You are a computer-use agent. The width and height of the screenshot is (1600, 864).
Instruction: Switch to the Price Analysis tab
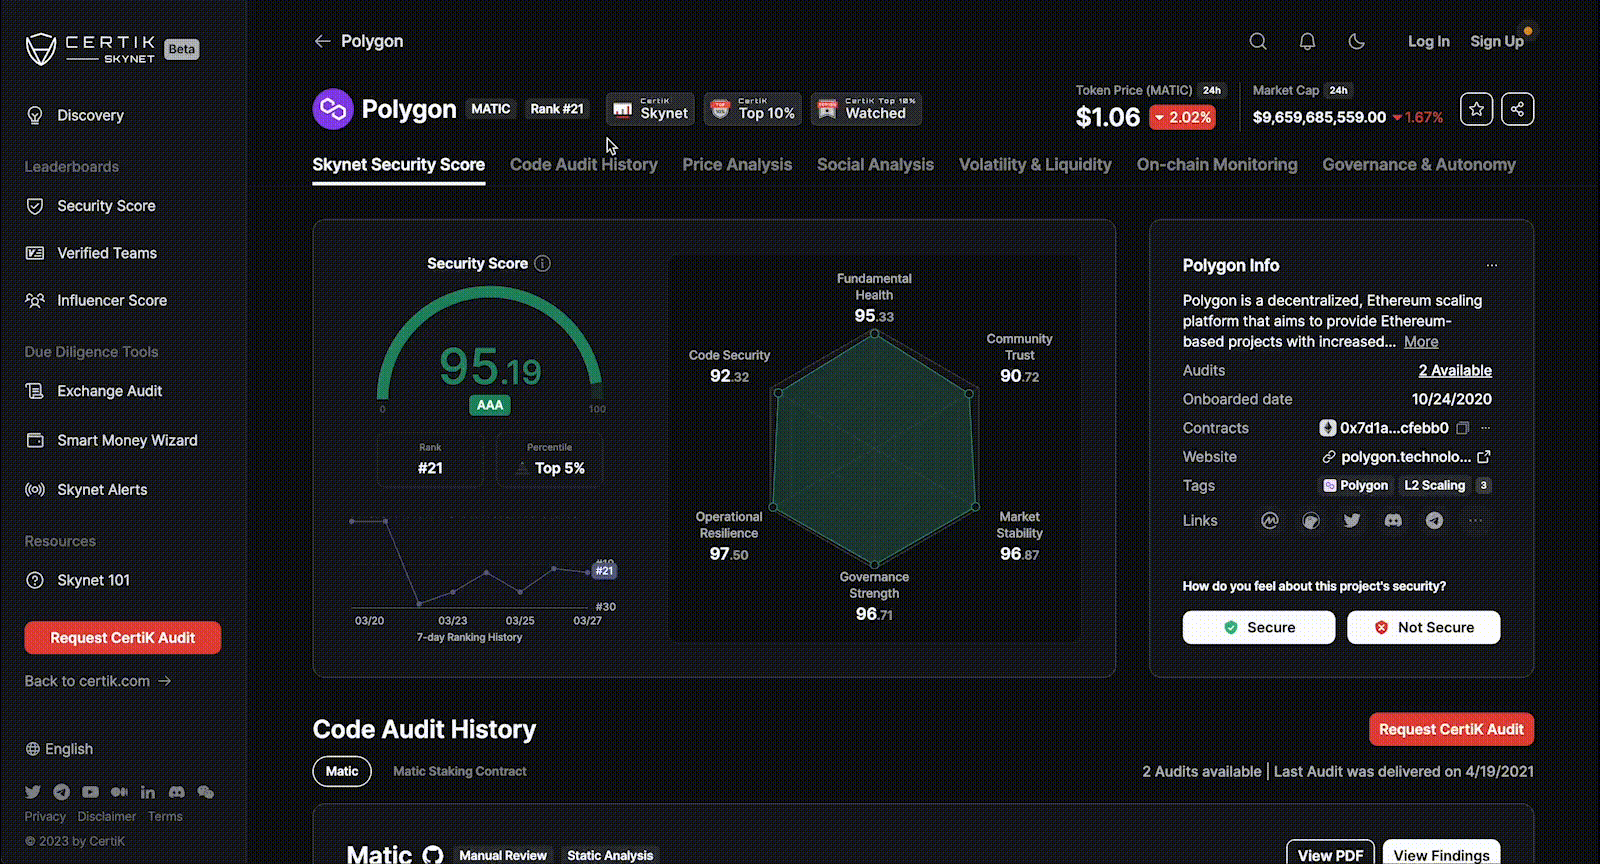(737, 165)
